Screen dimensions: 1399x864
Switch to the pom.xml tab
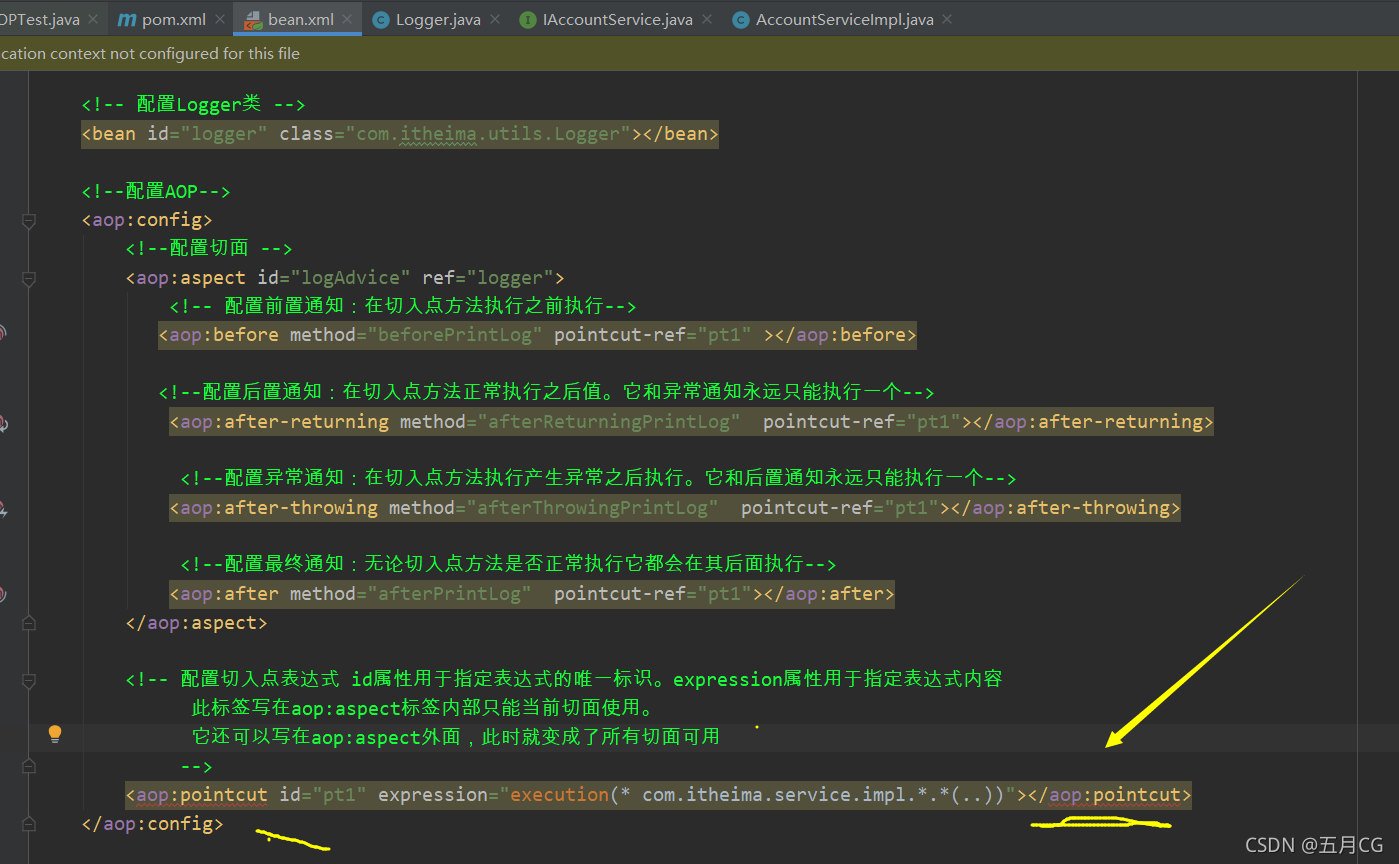click(169, 19)
